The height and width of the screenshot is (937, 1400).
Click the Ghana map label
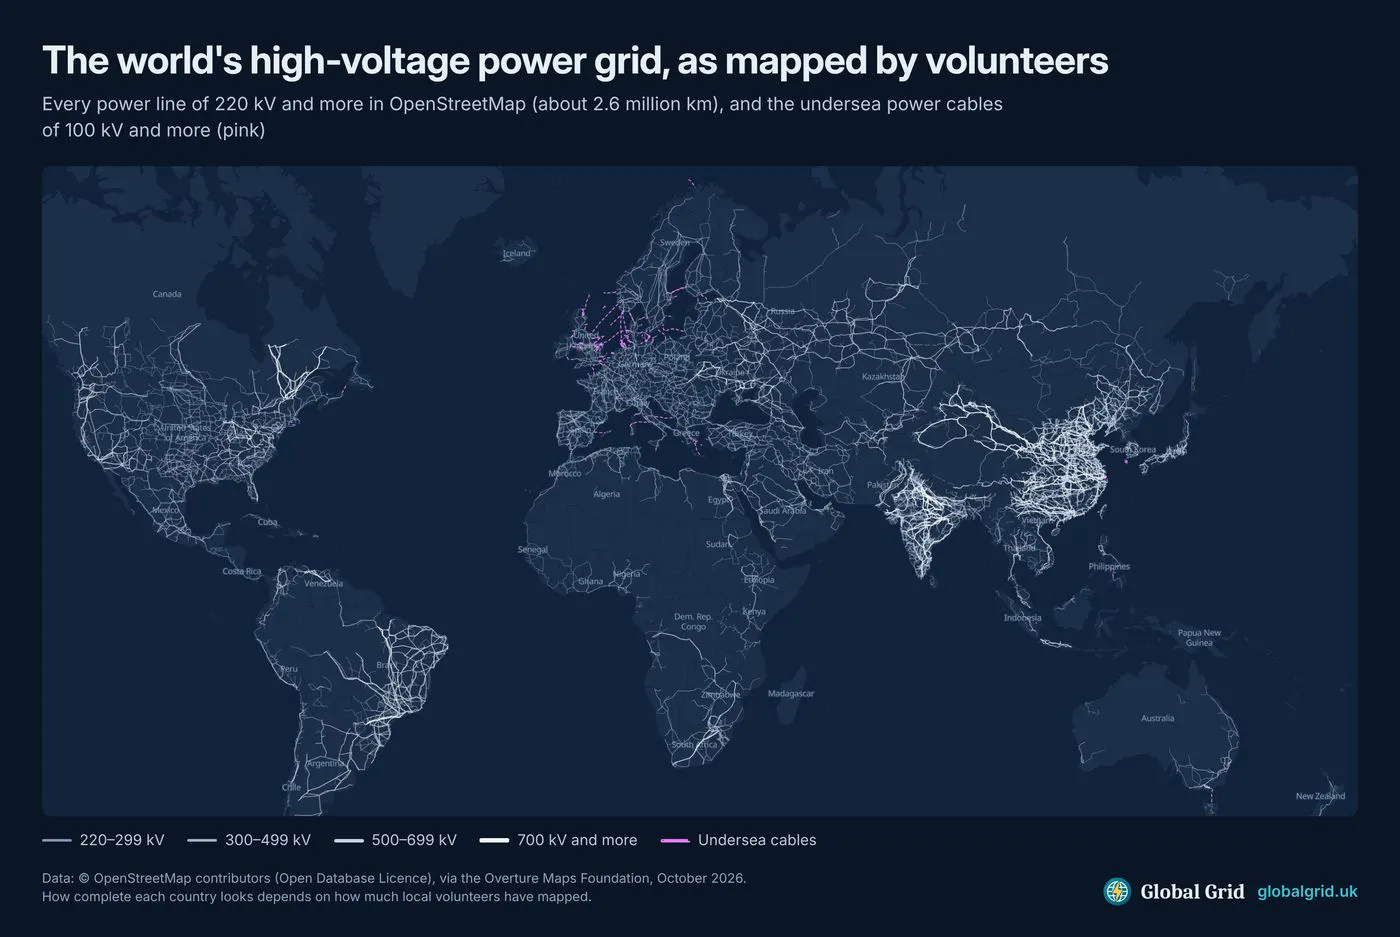pyautogui.click(x=591, y=581)
